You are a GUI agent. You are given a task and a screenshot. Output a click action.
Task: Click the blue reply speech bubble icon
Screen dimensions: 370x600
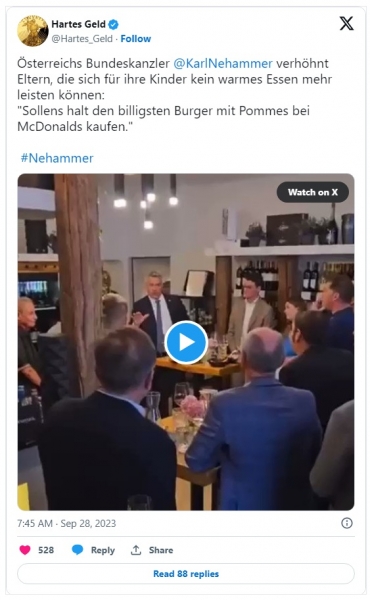click(77, 550)
